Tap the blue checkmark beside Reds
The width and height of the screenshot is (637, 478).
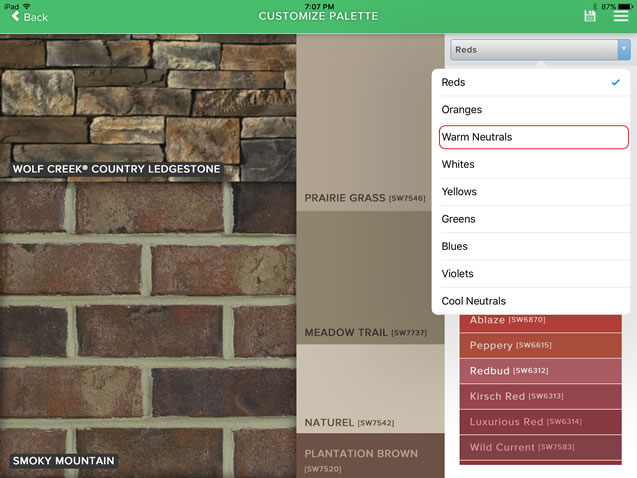[616, 82]
